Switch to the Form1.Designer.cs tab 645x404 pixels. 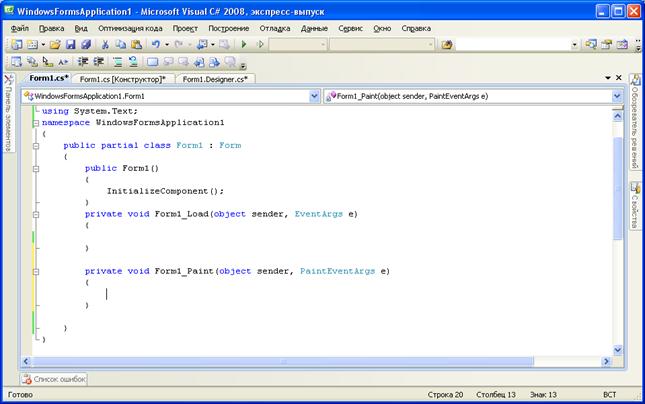click(x=215, y=78)
